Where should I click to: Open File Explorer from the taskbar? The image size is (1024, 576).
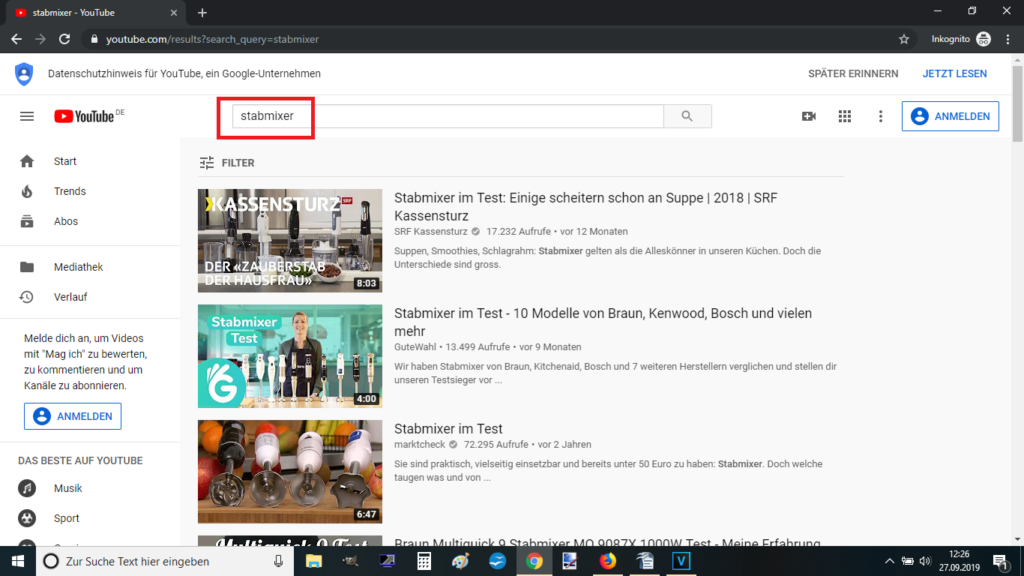tap(313, 561)
